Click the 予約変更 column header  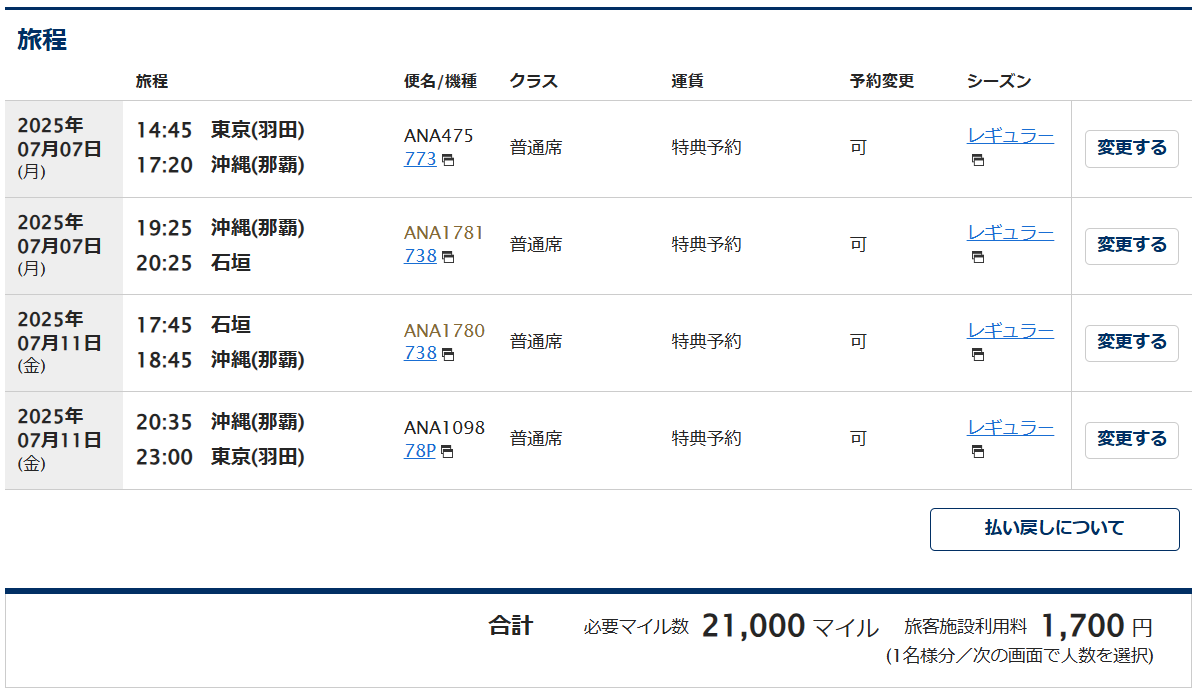pyautogui.click(x=882, y=81)
